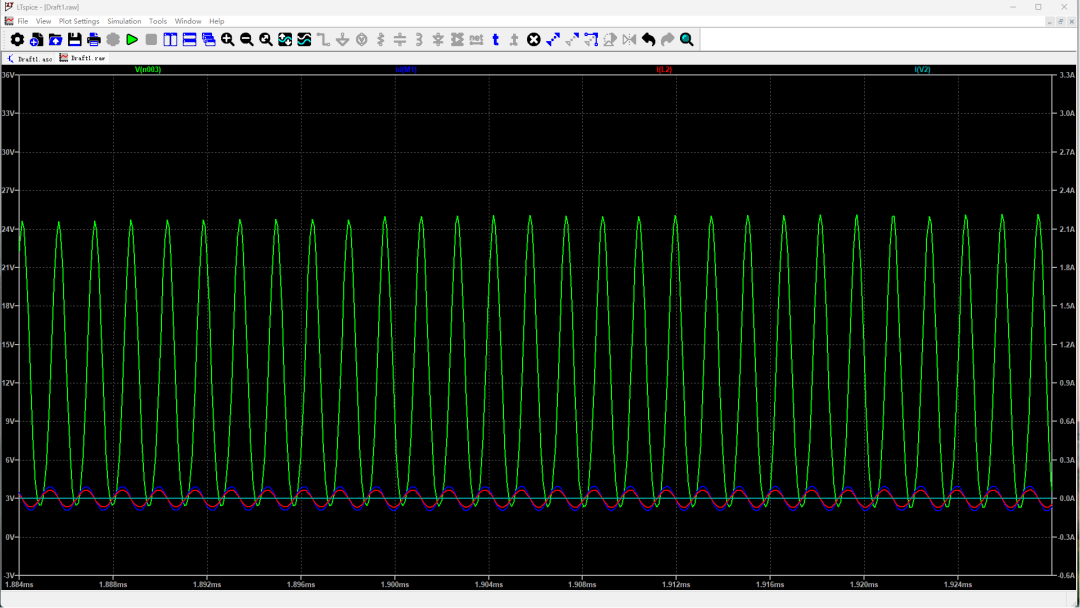The image size is (1080, 608).
Task: Open a file with the folder icon
Action: click(56, 40)
